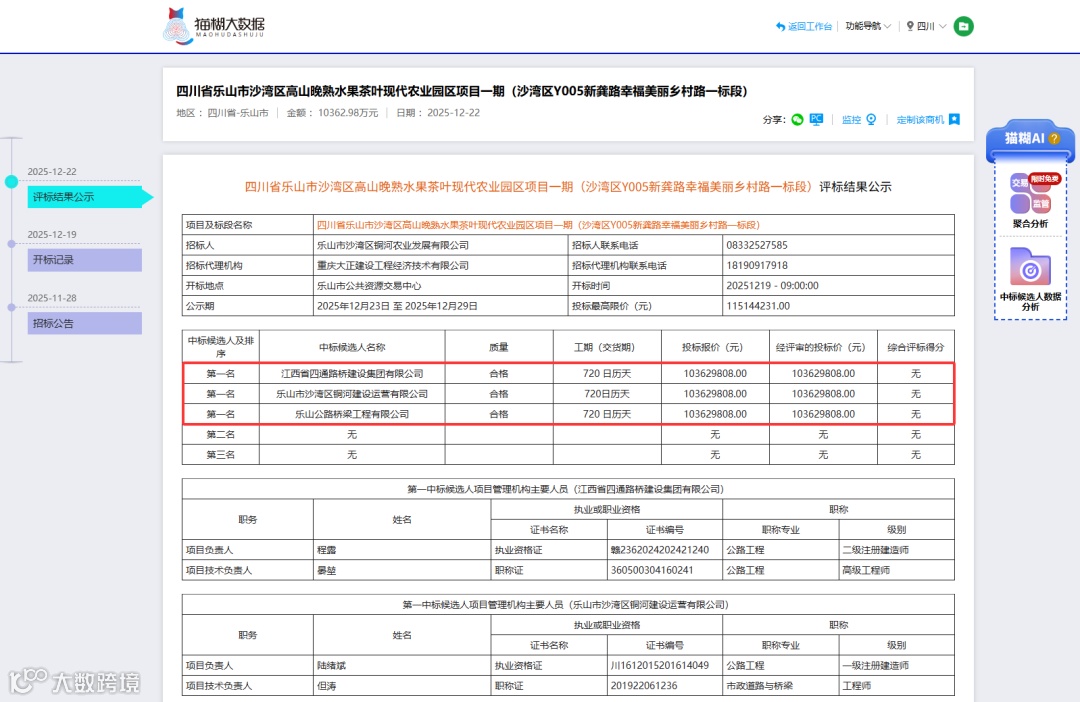Screen dimensions: 1080x702
Task: Click certificate number 201922061236
Action: (644, 686)
